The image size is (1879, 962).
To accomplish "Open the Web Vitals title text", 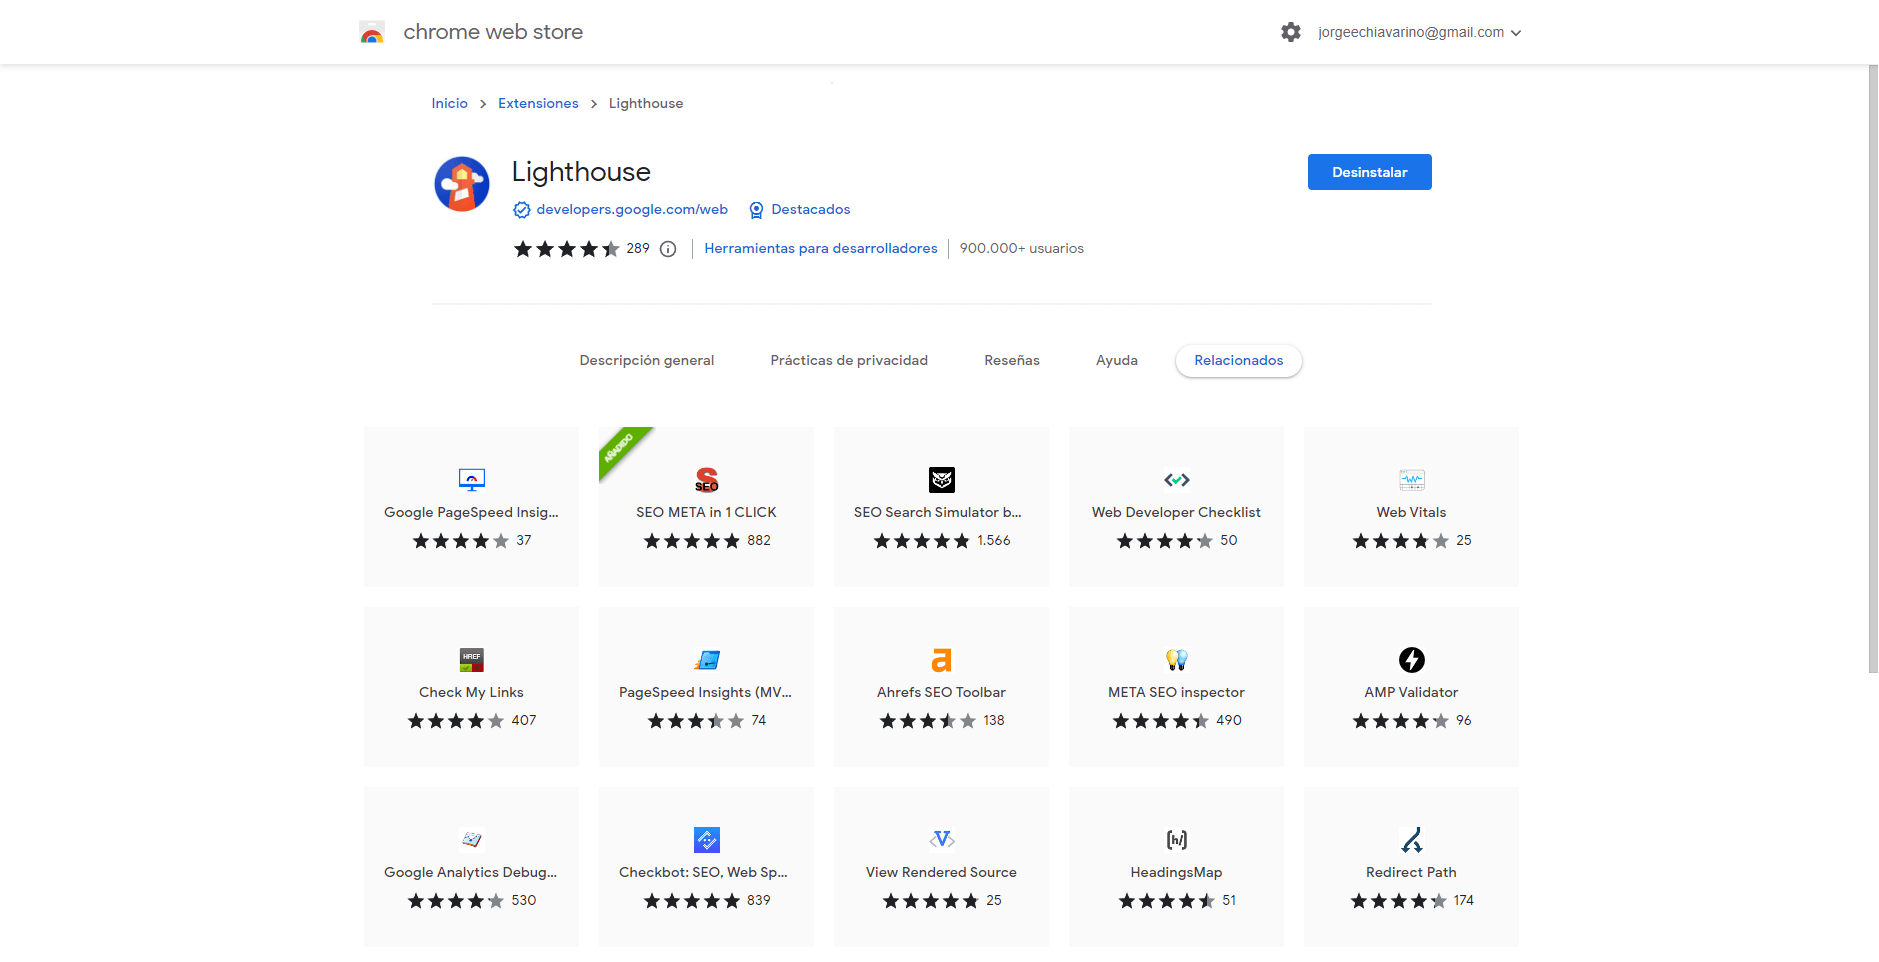I will point(1411,513).
